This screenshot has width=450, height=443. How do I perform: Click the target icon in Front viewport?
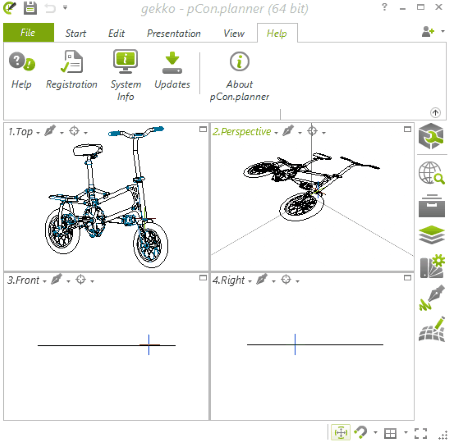tap(81, 280)
